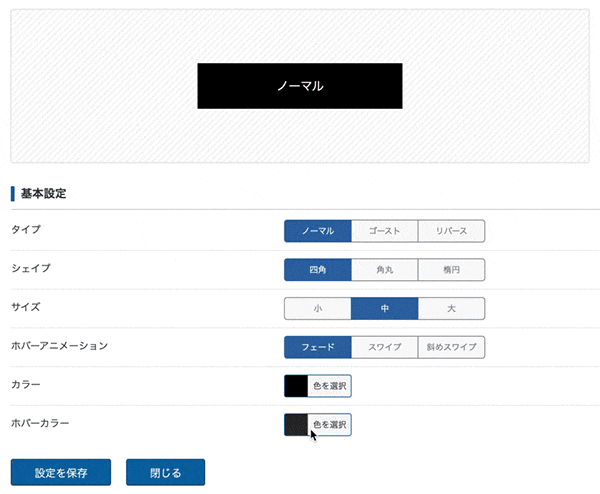Choose the リバース type option
This screenshot has height=494, width=600.
coord(452,231)
